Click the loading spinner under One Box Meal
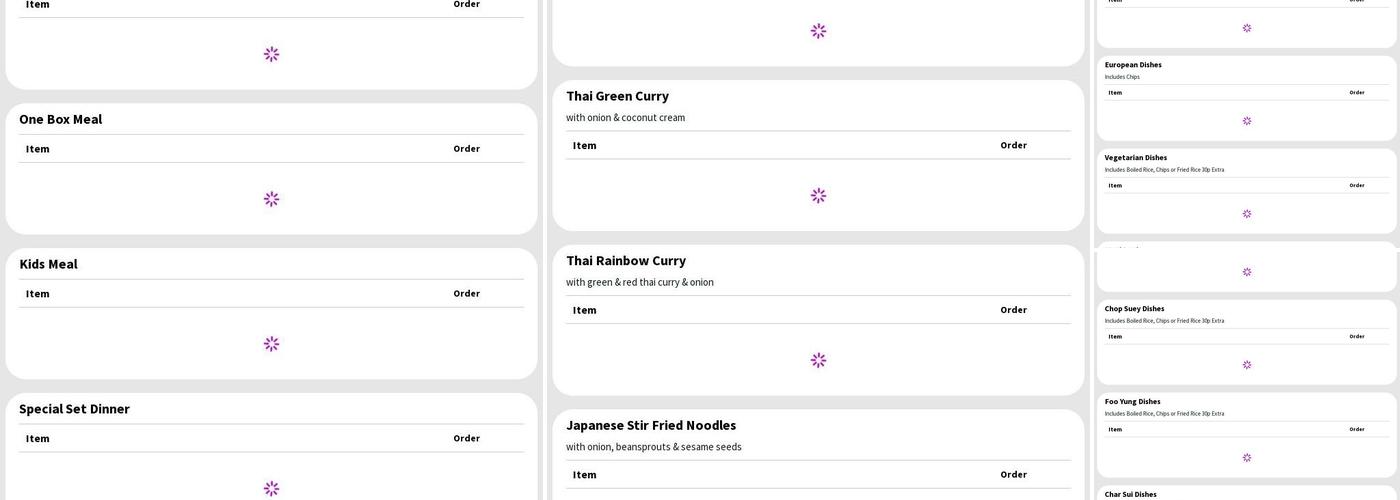Viewport: 1400px width, 500px height. tap(271, 199)
